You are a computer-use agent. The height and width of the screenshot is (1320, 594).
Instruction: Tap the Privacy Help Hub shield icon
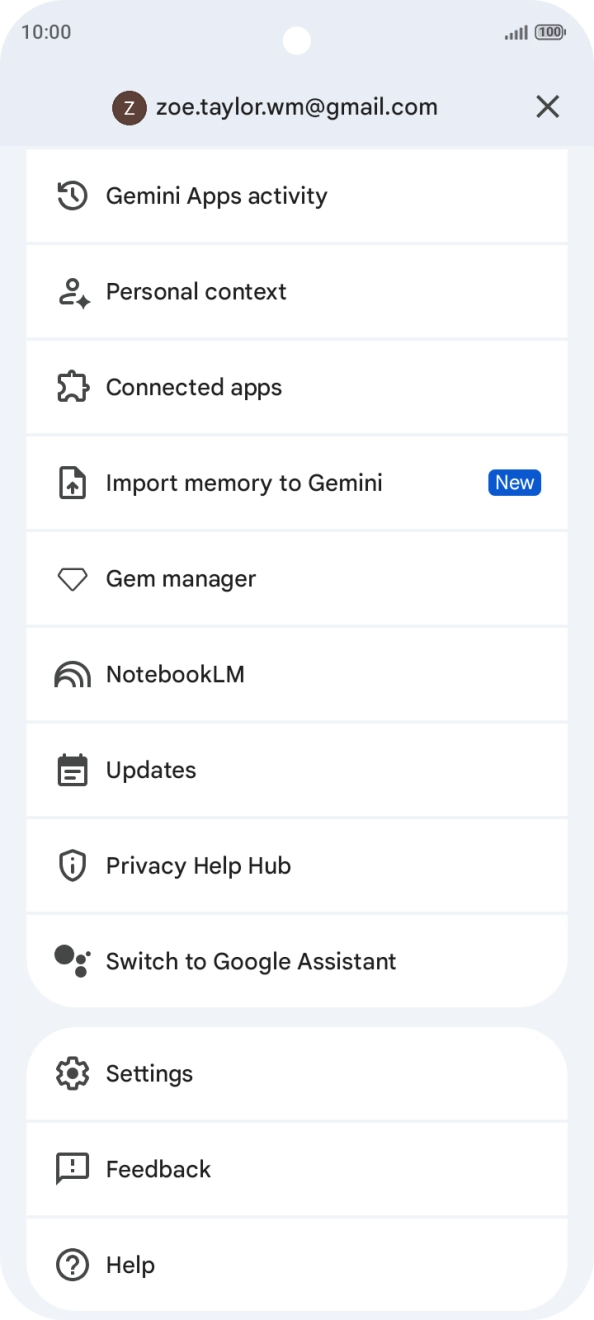tap(72, 866)
